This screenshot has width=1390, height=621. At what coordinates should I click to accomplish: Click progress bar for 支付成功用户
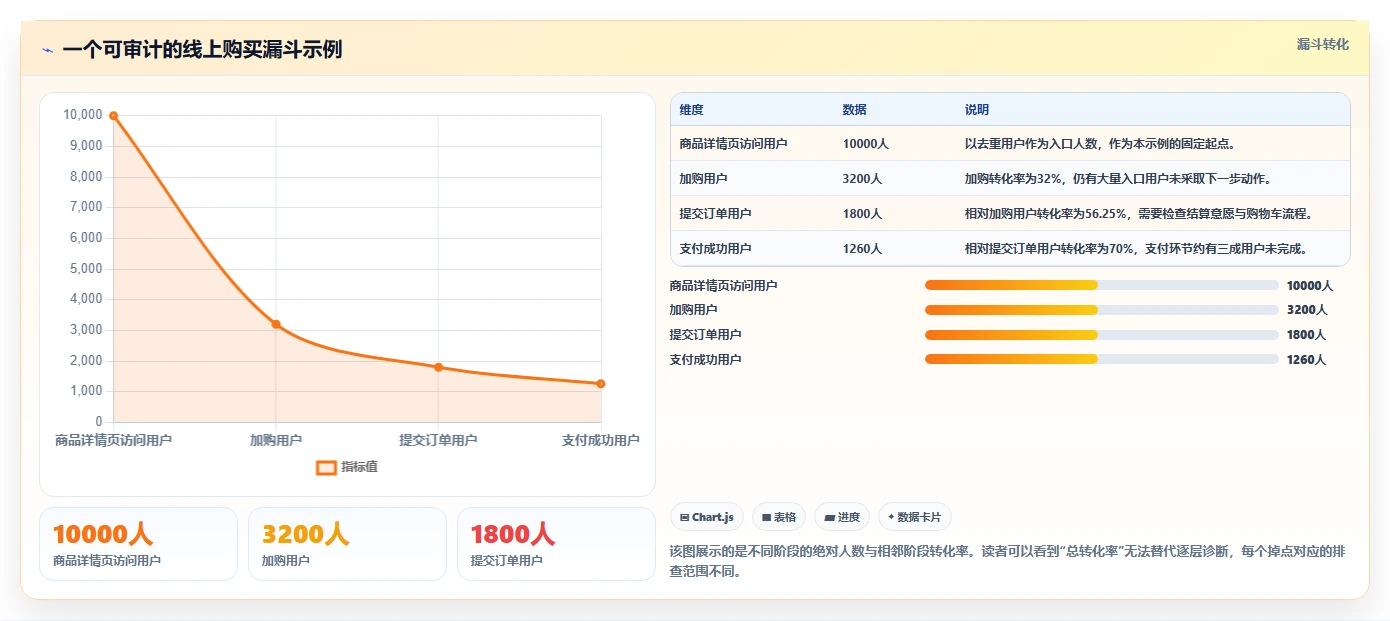click(1102, 359)
